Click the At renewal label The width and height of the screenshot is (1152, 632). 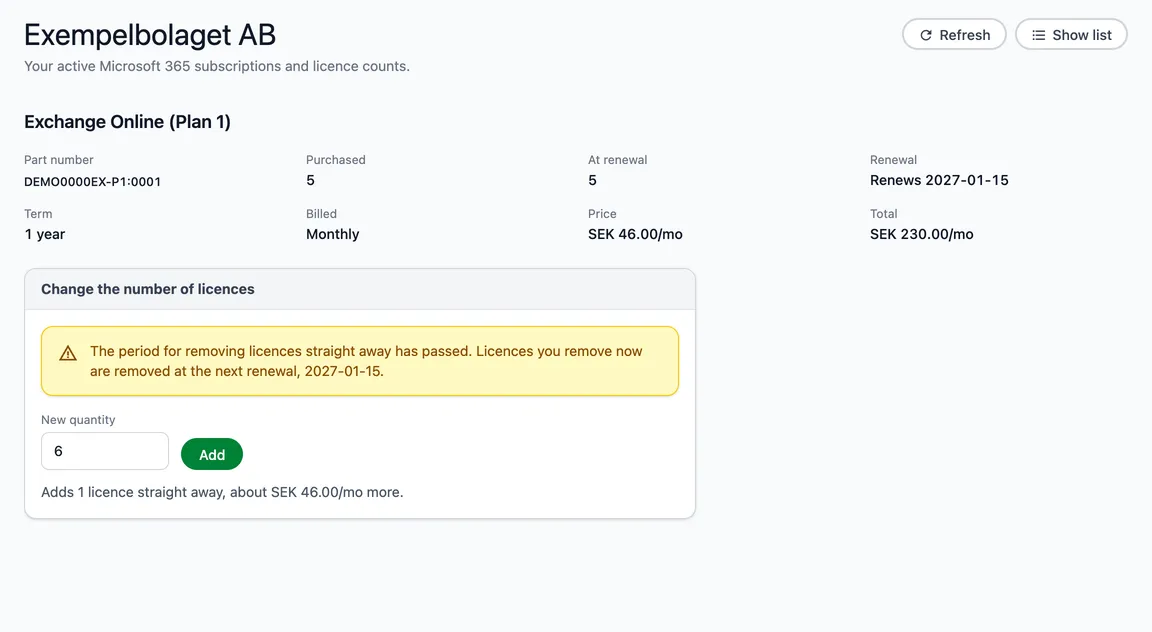tap(617, 159)
